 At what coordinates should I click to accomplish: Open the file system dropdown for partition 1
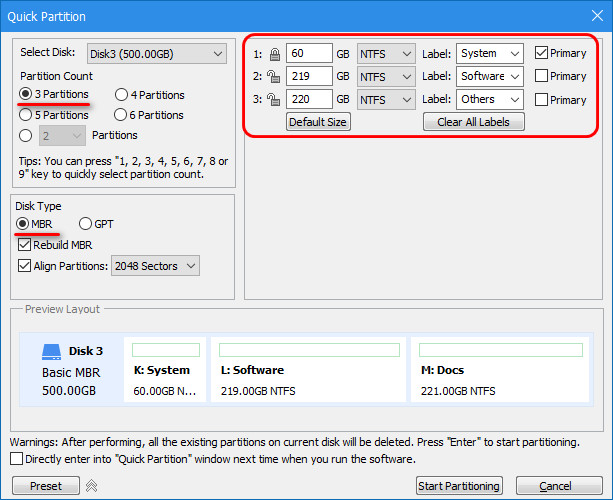click(386, 54)
